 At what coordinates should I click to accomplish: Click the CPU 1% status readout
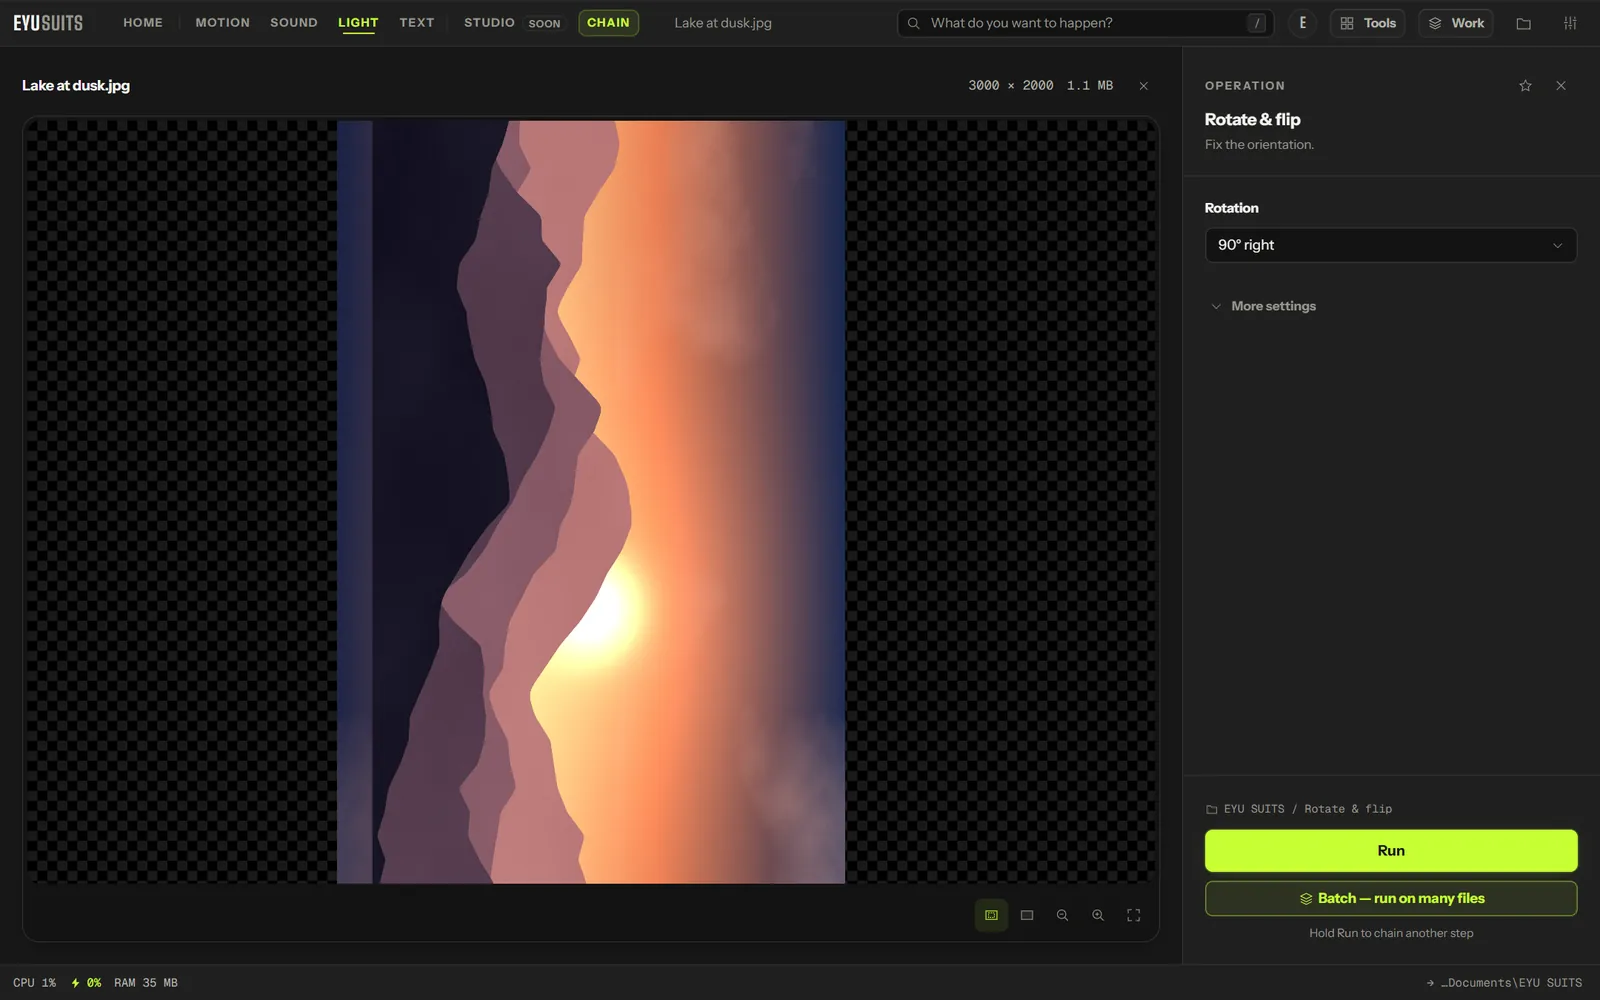pyautogui.click(x=35, y=983)
